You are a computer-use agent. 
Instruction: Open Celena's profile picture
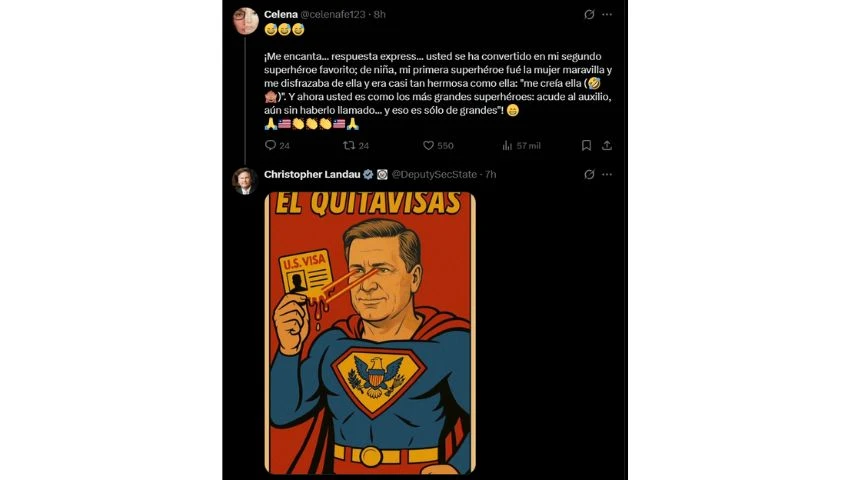point(245,20)
